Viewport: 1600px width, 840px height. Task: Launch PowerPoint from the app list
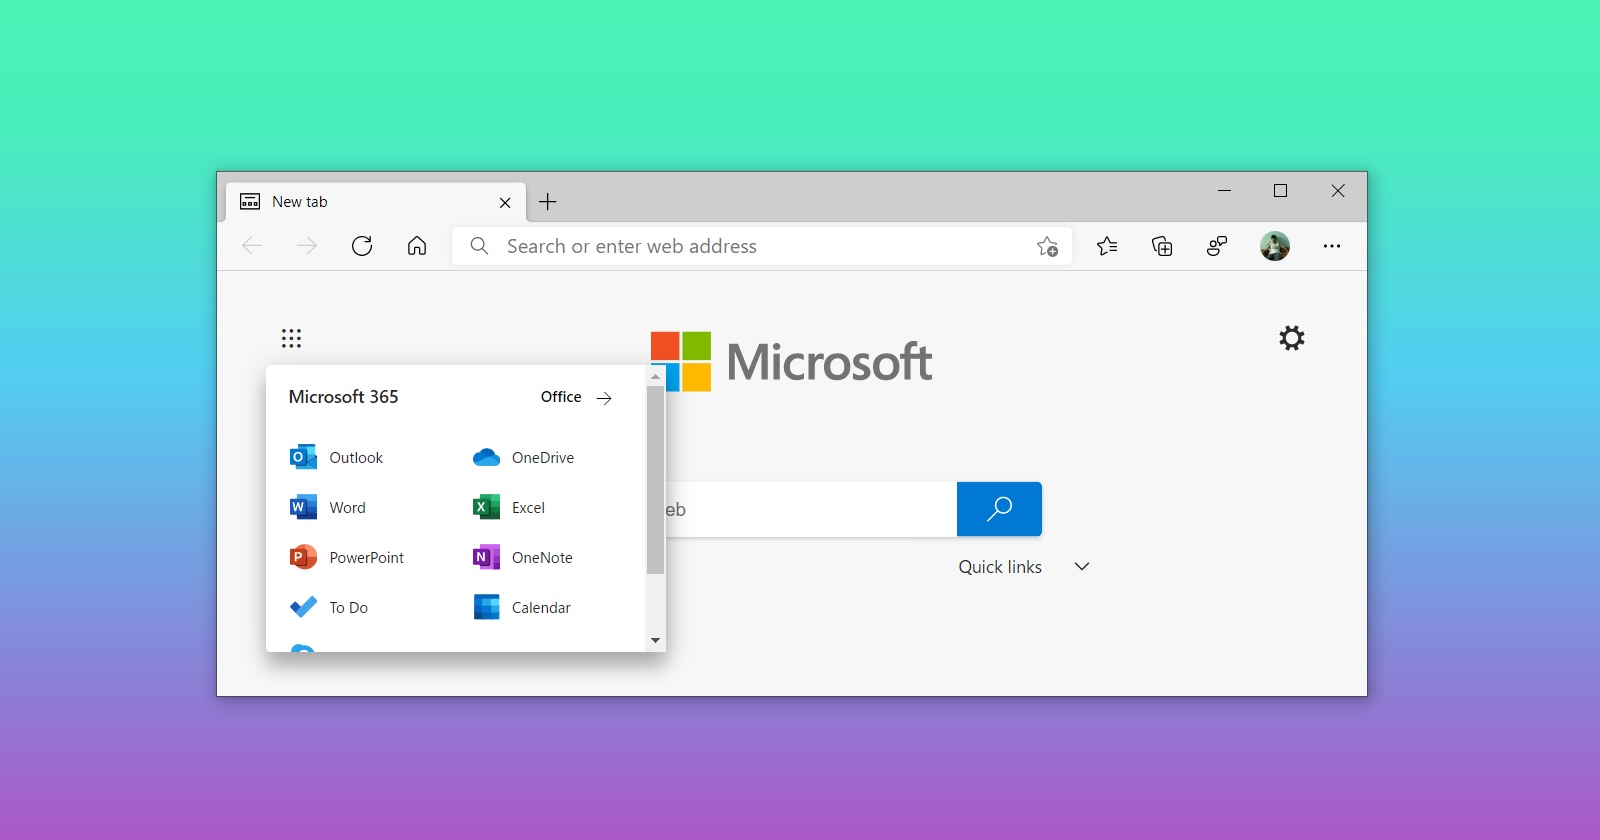[x=346, y=557]
